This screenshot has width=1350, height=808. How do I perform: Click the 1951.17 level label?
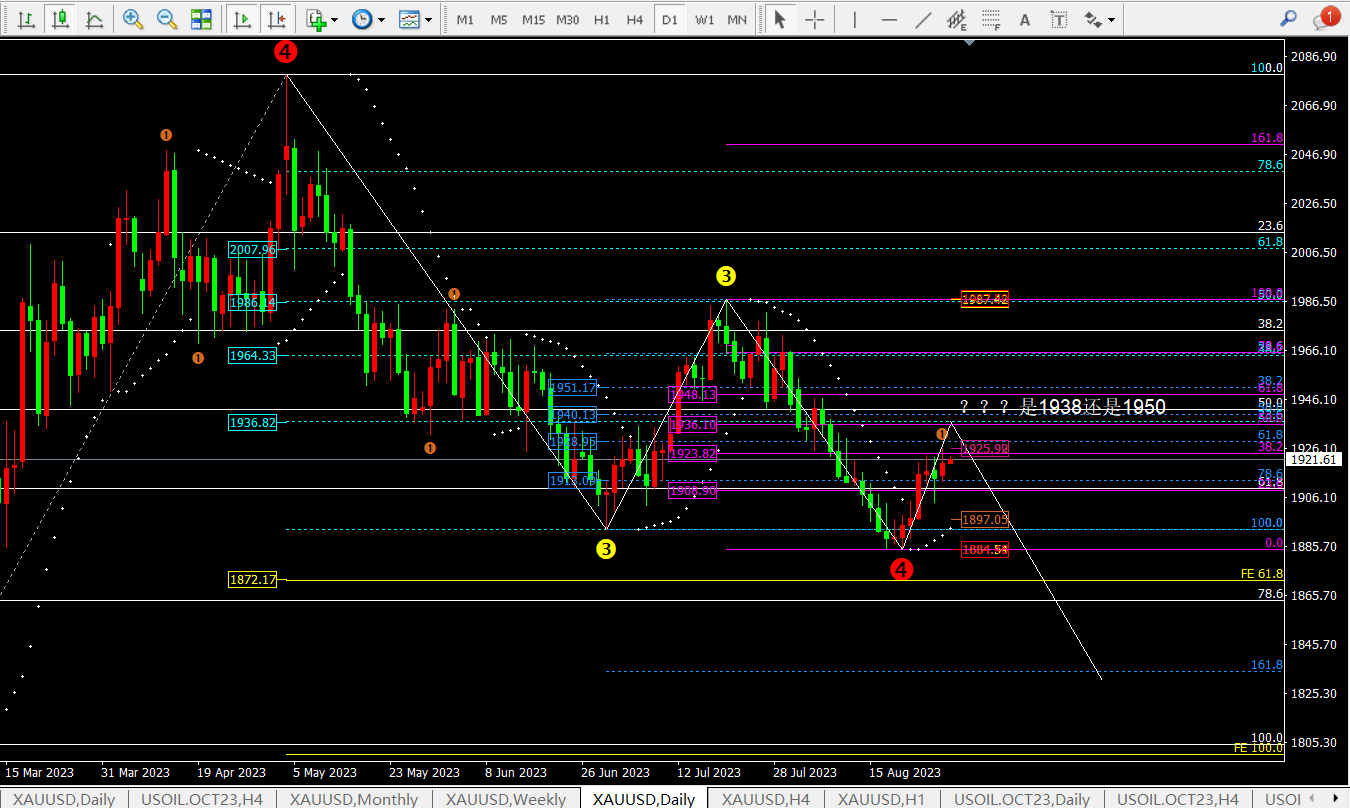(x=573, y=387)
